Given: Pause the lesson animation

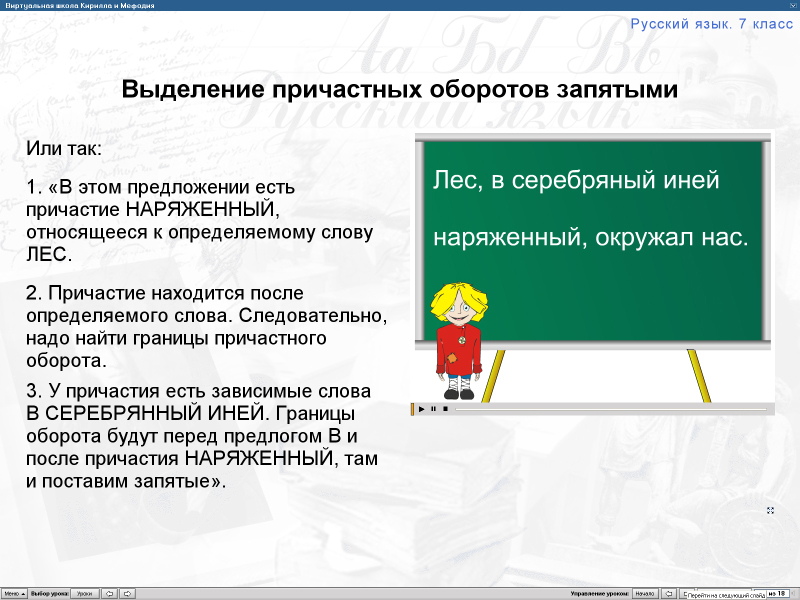Looking at the screenshot, I should point(434,409).
